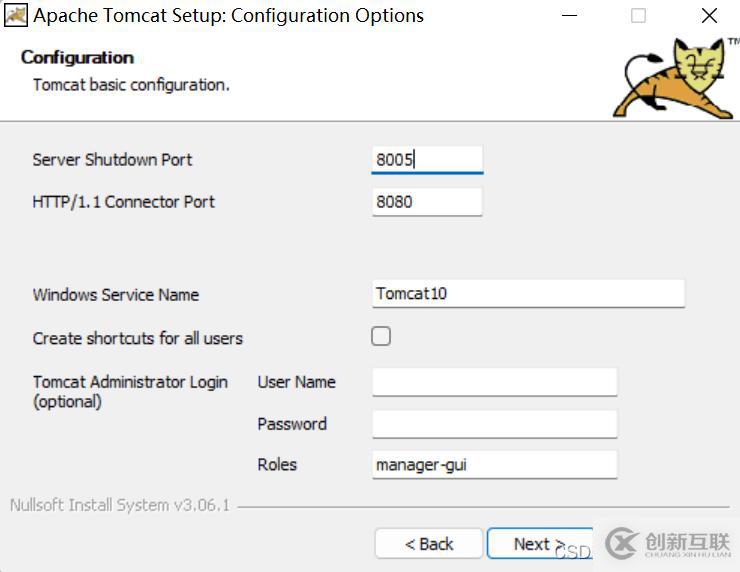
Task: Minimize the Tomcat Setup window
Action: 569,16
